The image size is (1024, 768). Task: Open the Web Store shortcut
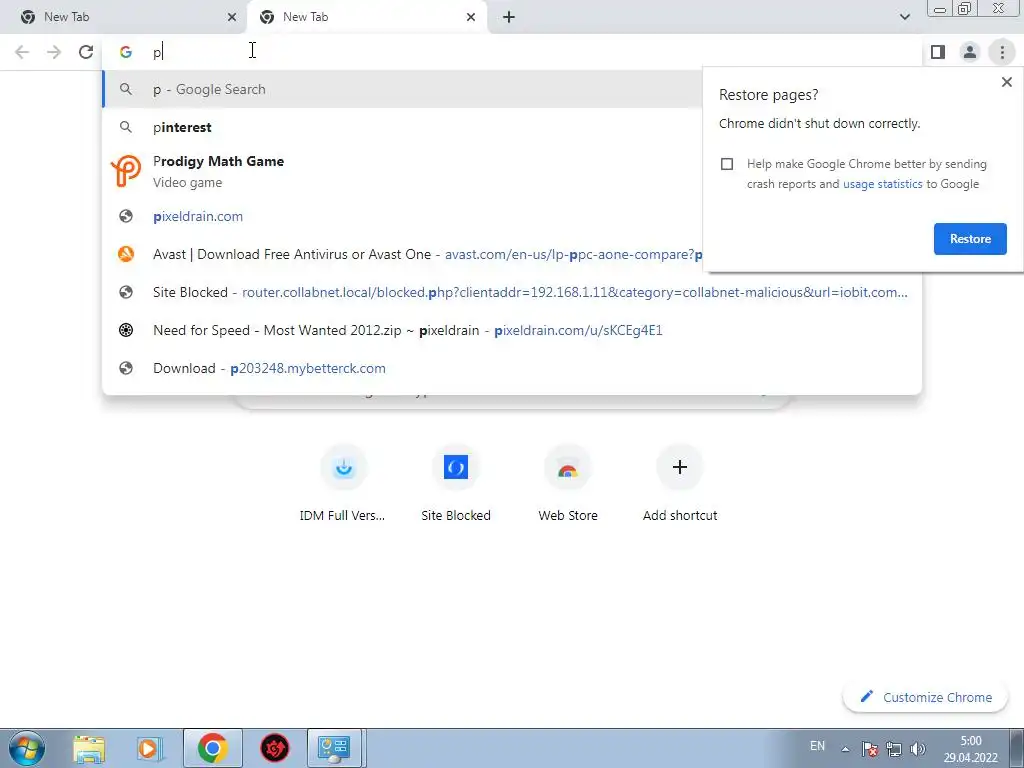tap(568, 483)
